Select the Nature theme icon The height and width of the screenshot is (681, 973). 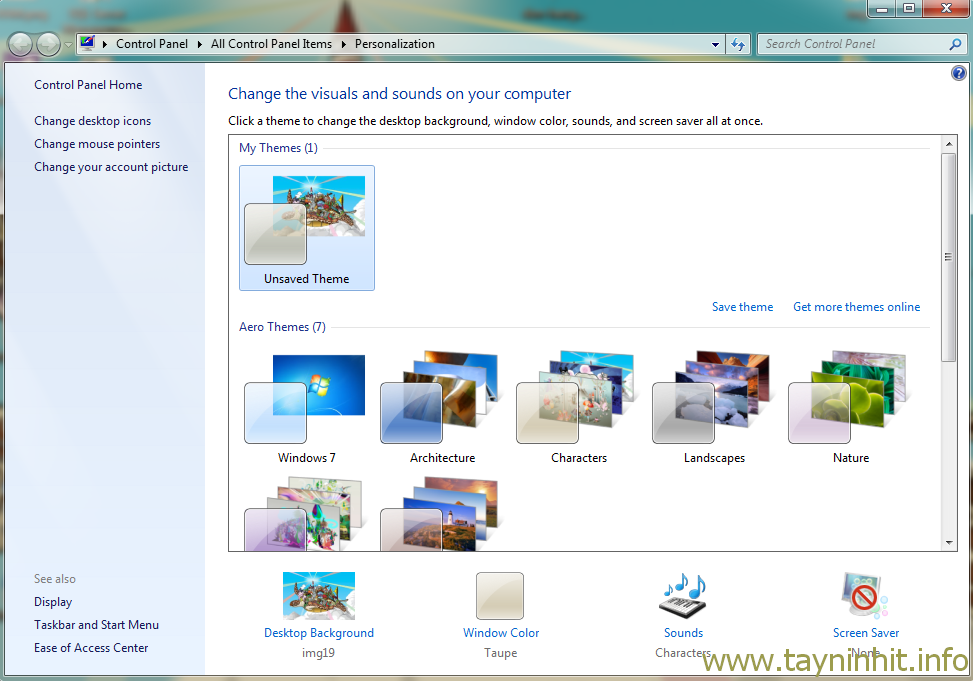click(x=850, y=399)
